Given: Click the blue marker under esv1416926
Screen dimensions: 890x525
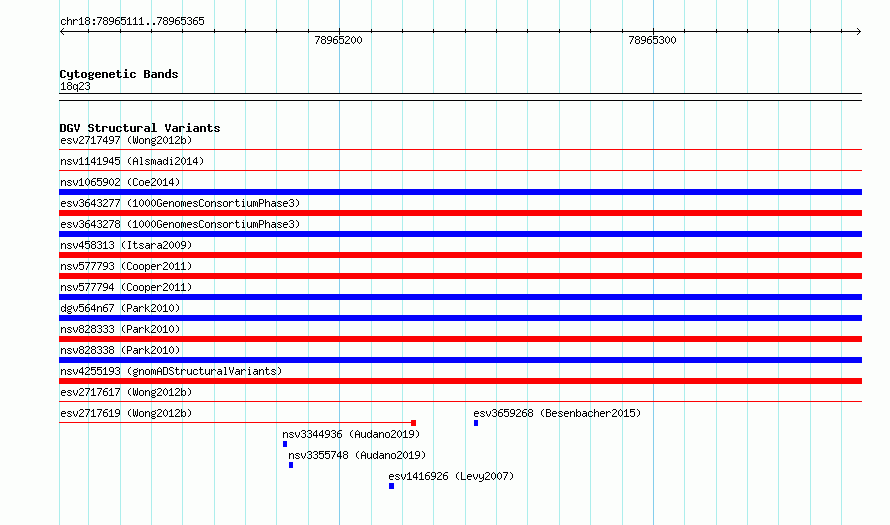Looking at the screenshot, I should (x=391, y=486).
